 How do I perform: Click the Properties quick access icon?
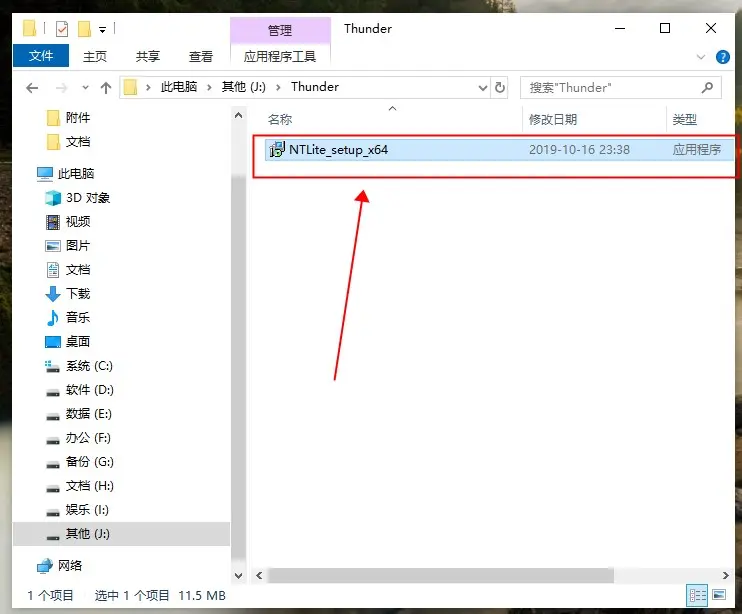pos(62,29)
